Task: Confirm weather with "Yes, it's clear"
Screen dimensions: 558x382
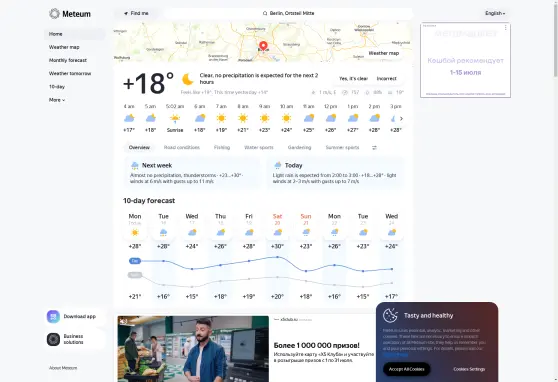Action: pyautogui.click(x=353, y=78)
